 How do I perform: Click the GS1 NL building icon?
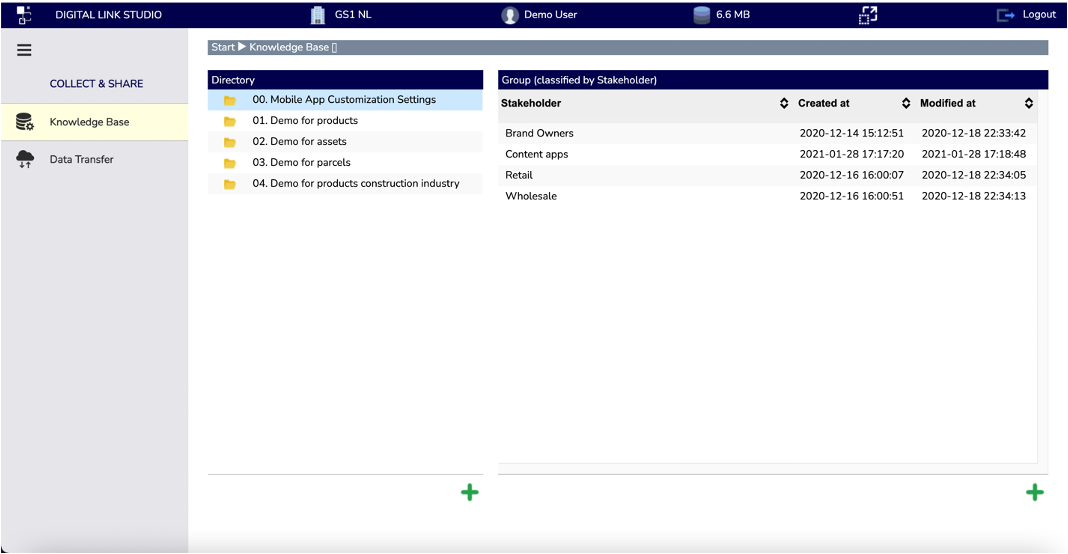(x=317, y=15)
